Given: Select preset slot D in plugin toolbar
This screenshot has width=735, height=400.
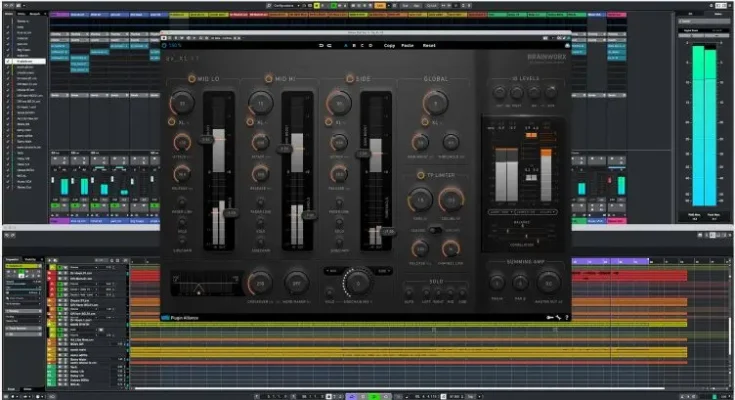Looking at the screenshot, I should 371,46.
